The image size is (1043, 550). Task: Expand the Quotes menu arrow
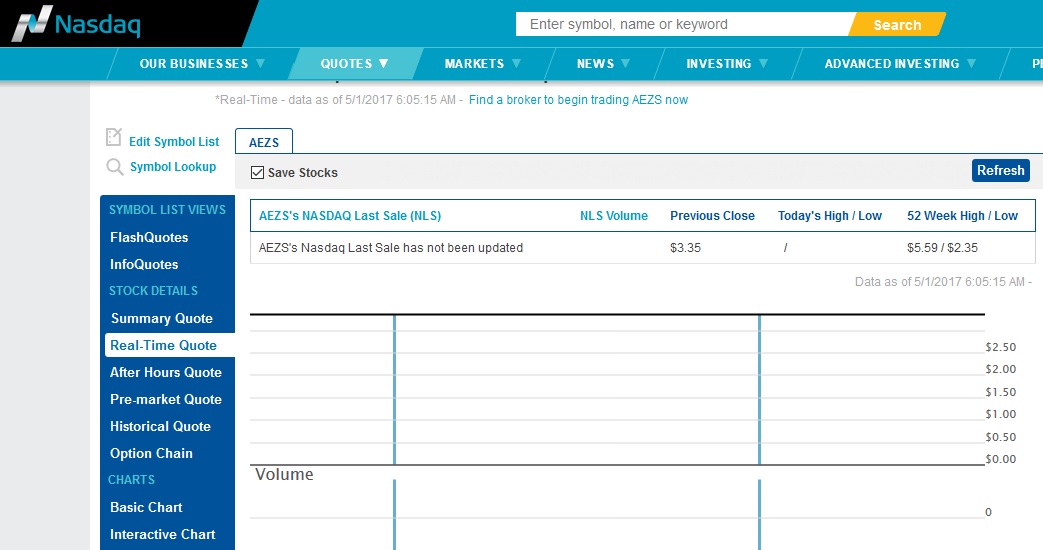[383, 63]
